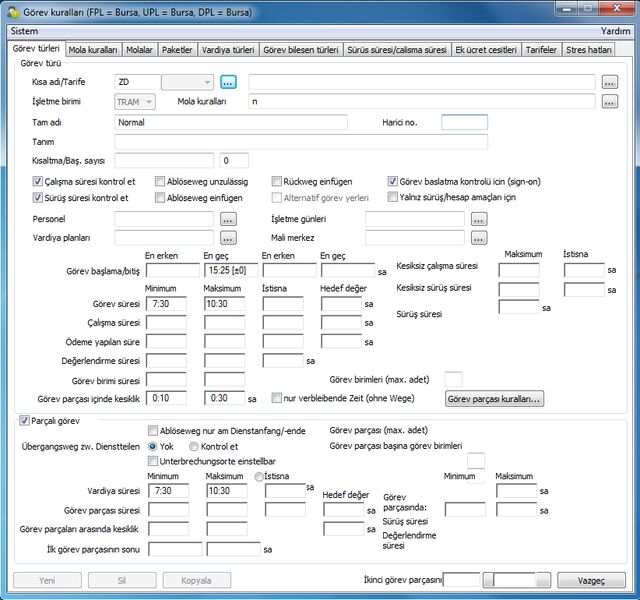Click the Tam adı field showing Normal
Screen dimensions: 640x600
coord(231,122)
